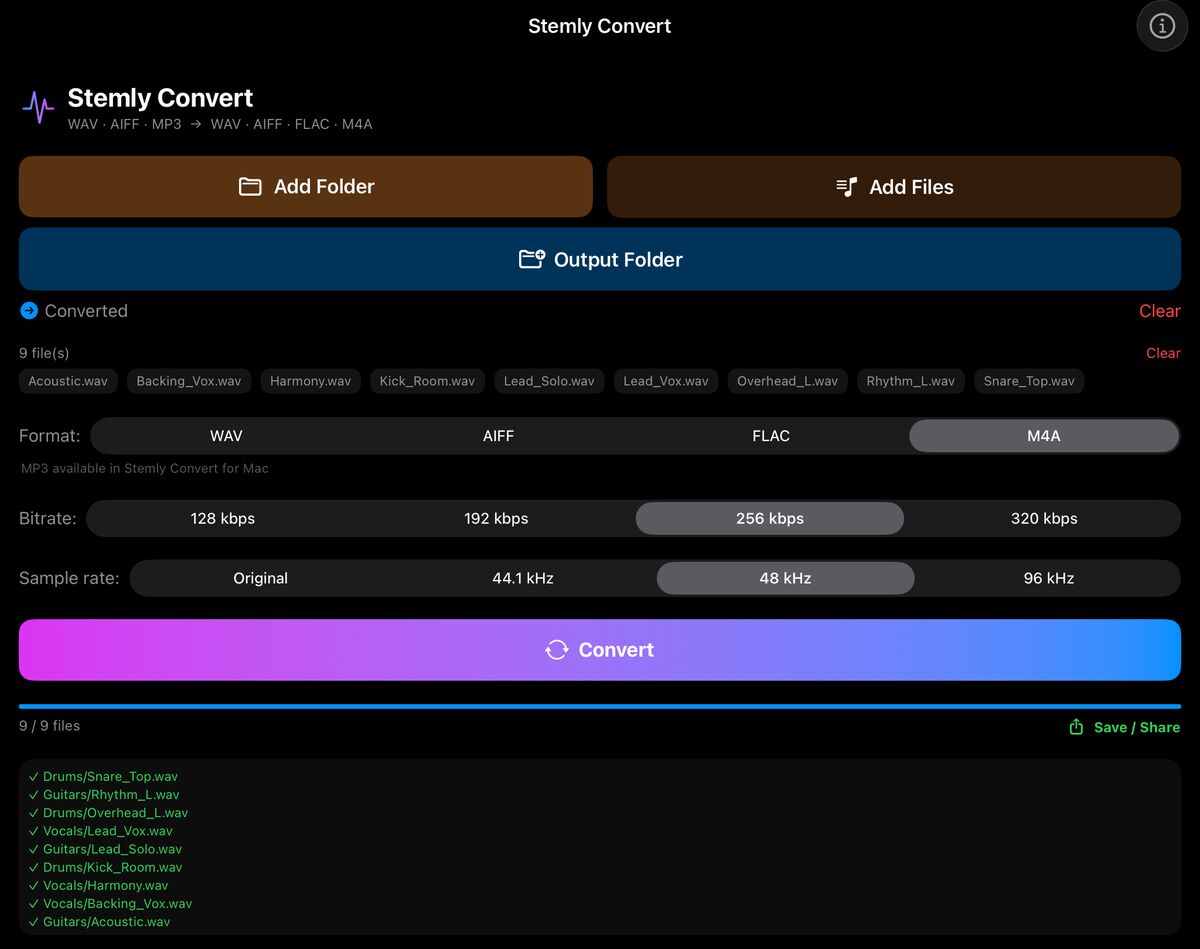Screen dimensions: 1200x949
Task: Start conversion with the Convert button
Action: 600,650
